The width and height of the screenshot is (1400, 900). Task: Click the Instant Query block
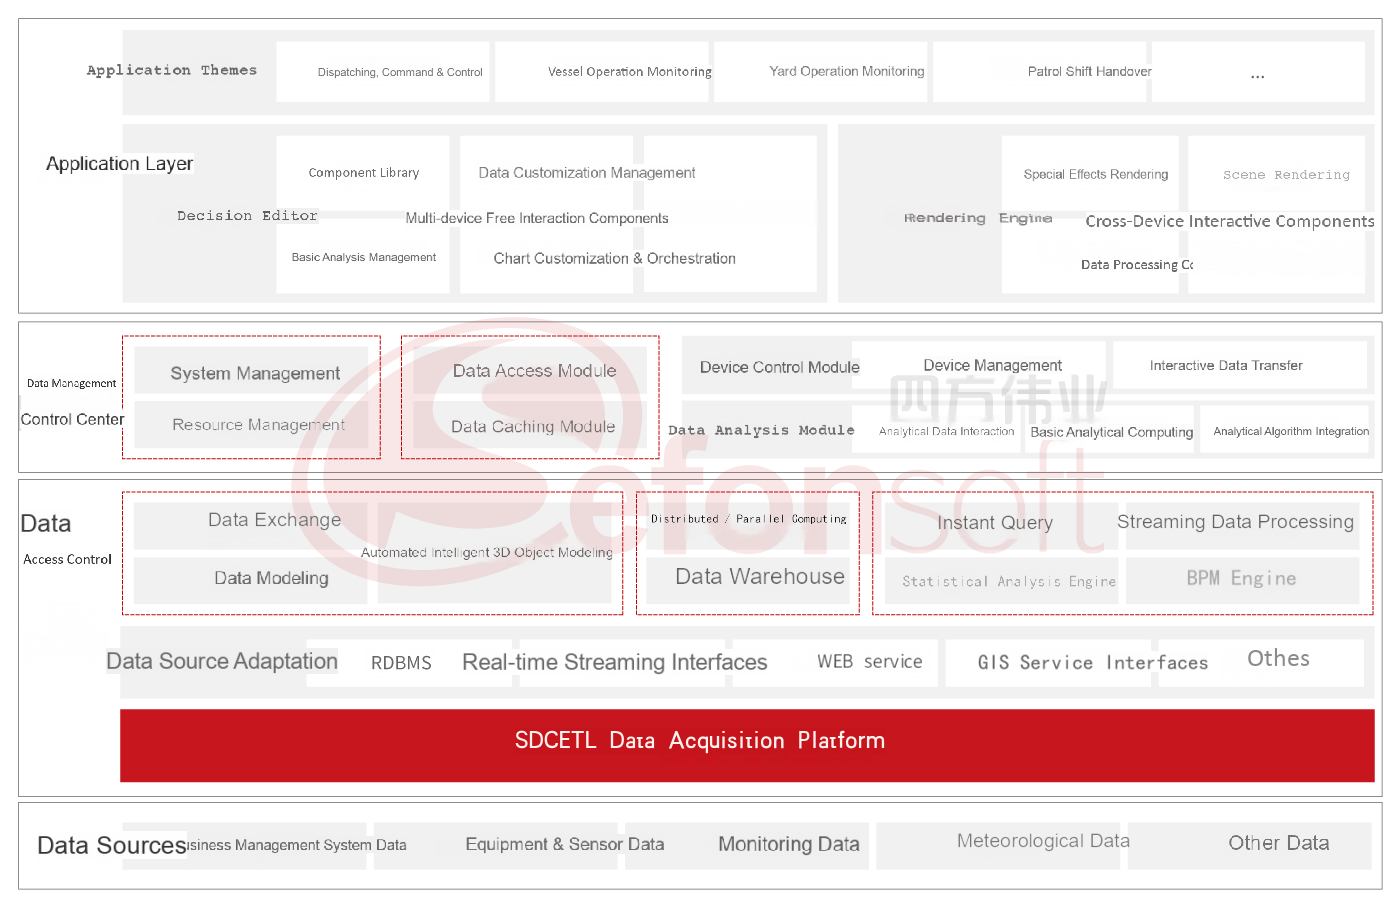(x=995, y=523)
